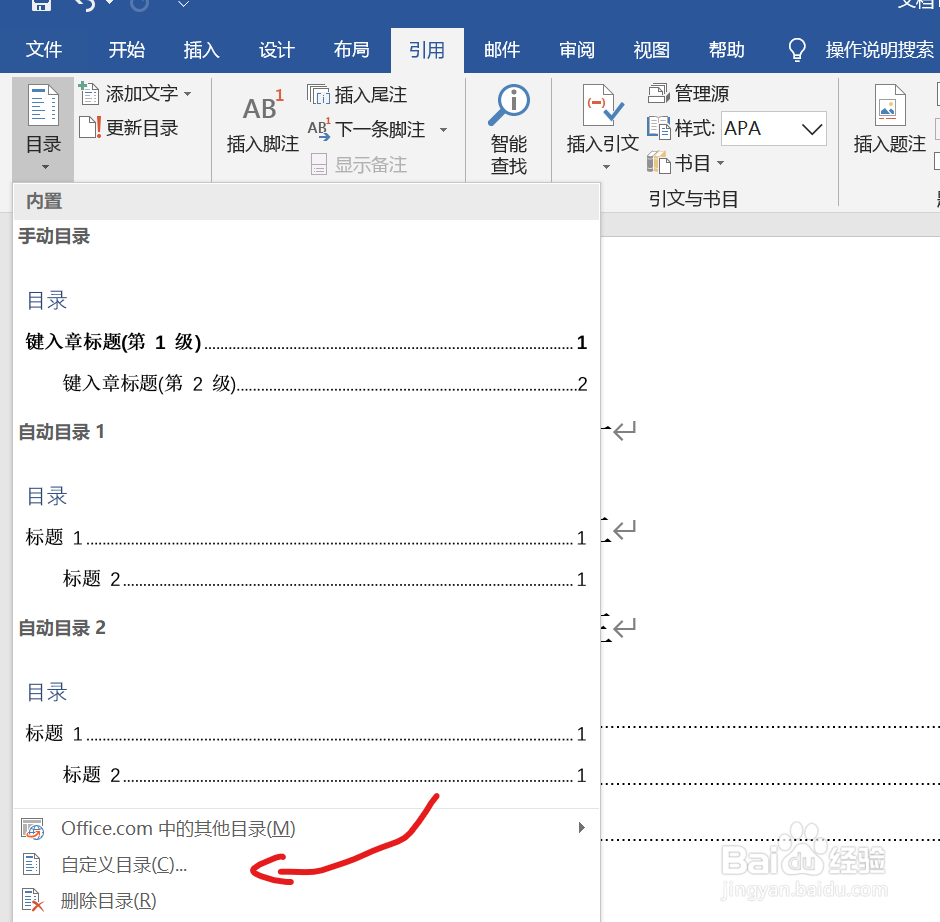Click the 操作说明搜索 search feature
This screenshot has height=922, width=940.
pyautogui.click(x=880, y=49)
